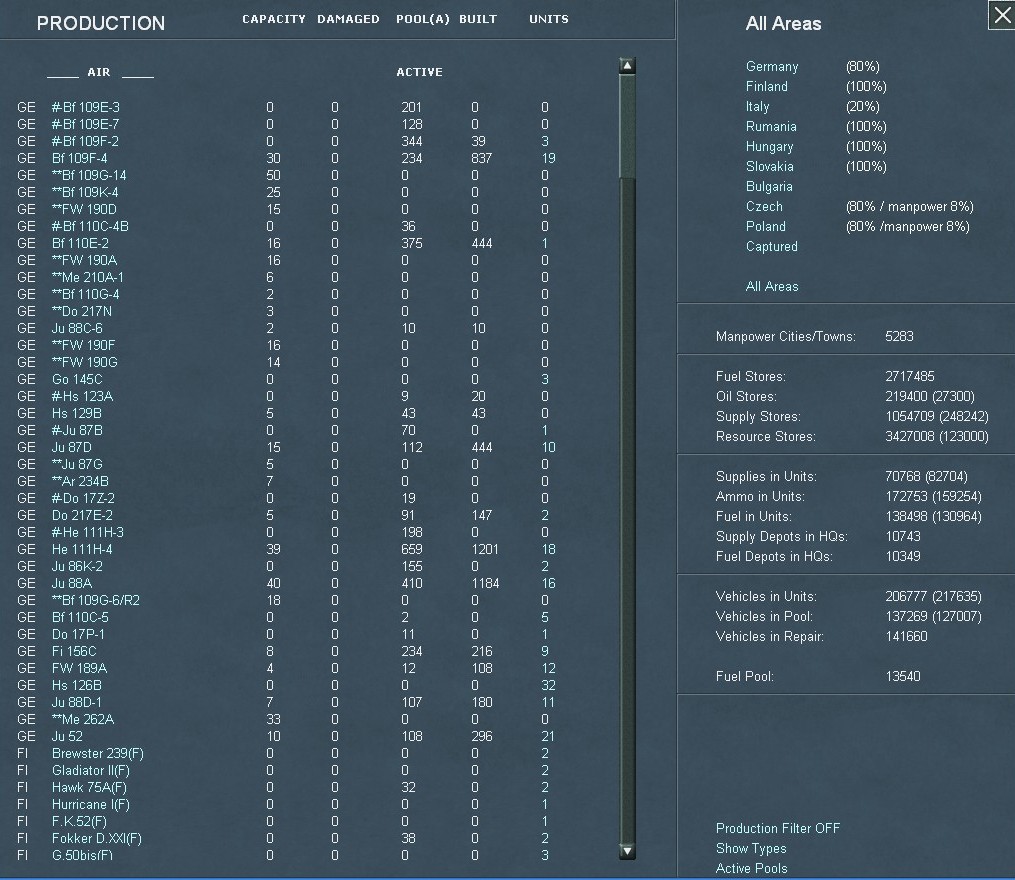Click the production list scrollbar track

[627, 500]
